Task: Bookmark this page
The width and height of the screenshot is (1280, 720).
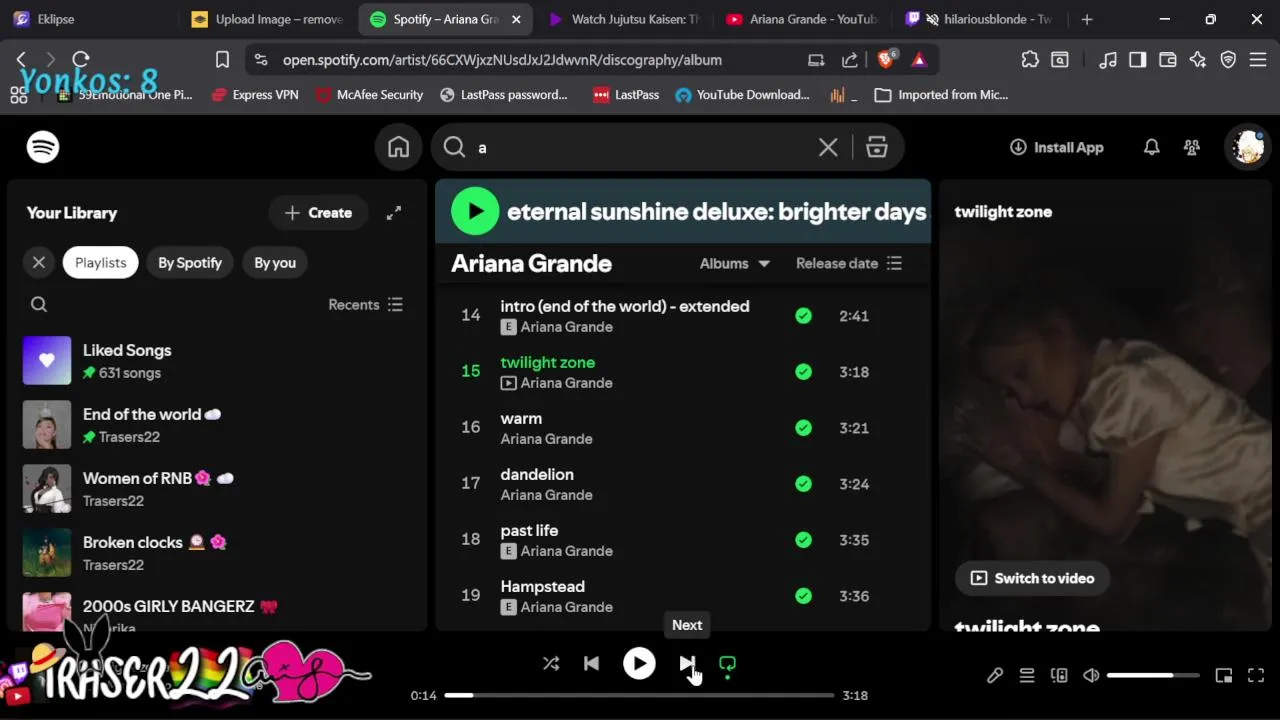Action: coord(223,60)
